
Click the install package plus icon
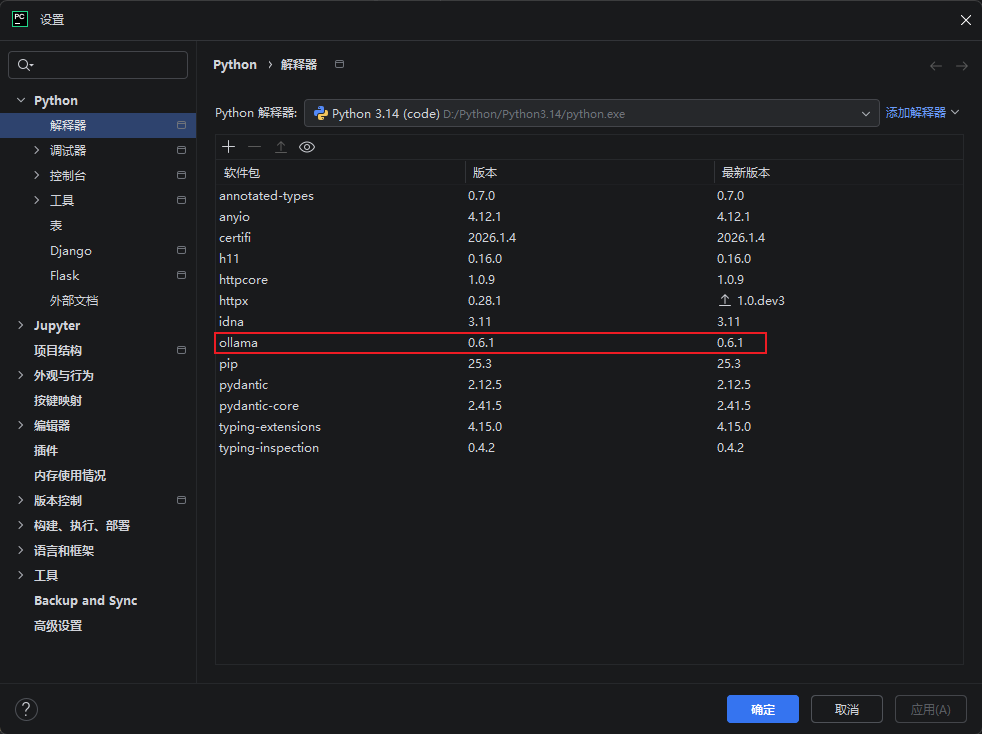coord(229,147)
